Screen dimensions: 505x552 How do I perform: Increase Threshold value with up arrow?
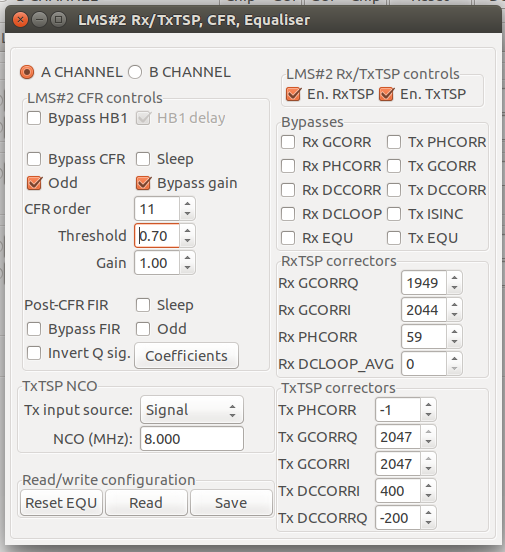(187, 230)
